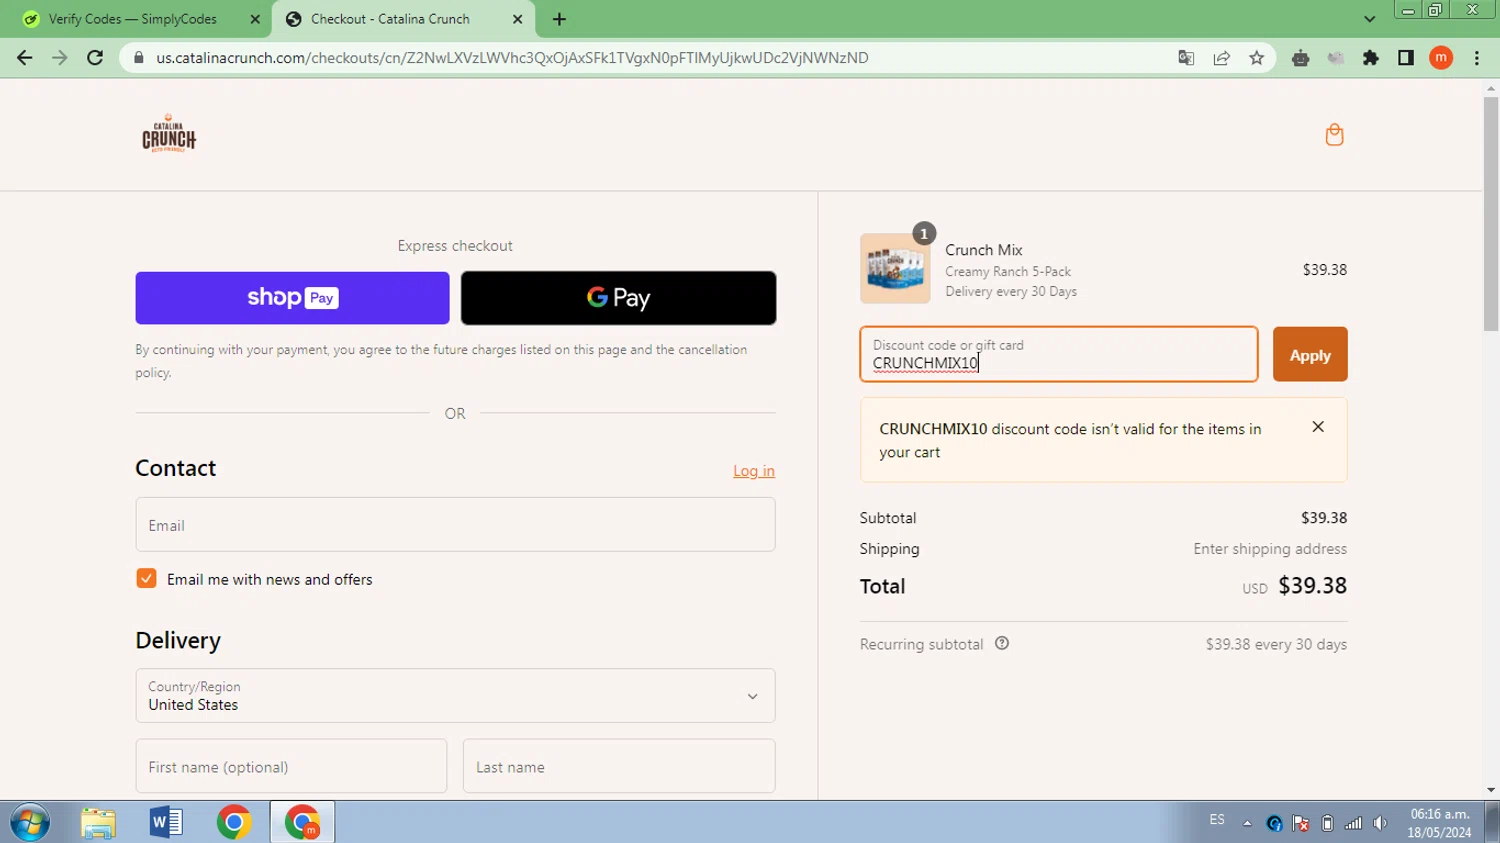Close the Checkout - Catalina Crunch tab
The width and height of the screenshot is (1500, 843).
pos(517,19)
